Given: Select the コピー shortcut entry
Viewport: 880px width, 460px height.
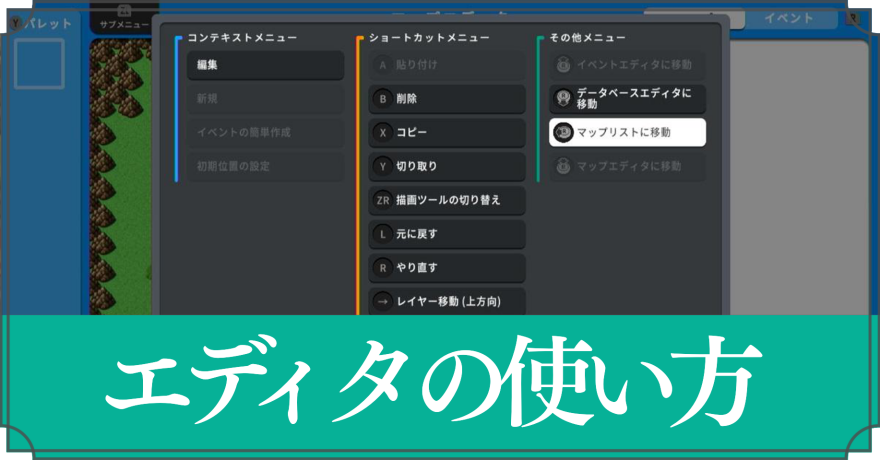Looking at the screenshot, I should click(x=447, y=132).
